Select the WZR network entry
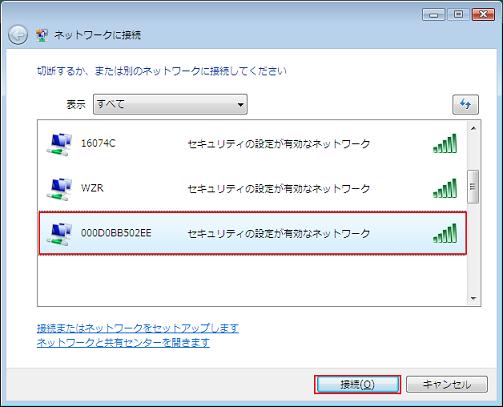 pyautogui.click(x=252, y=189)
